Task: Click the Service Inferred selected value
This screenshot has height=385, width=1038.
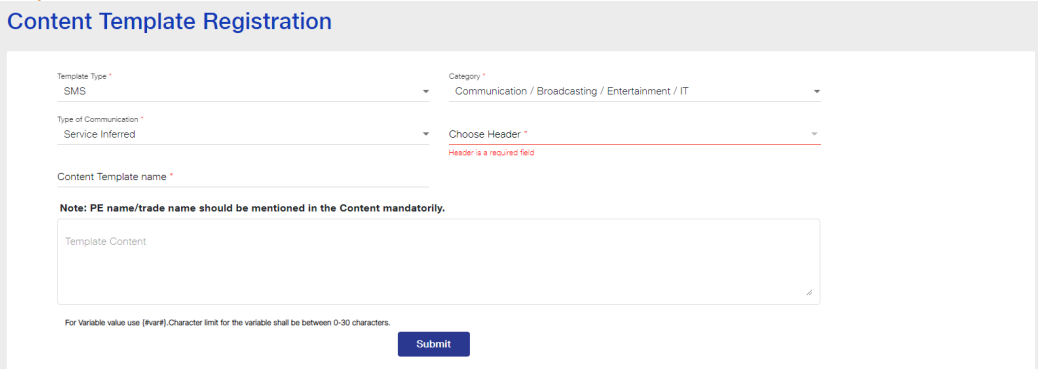Action: (99, 134)
